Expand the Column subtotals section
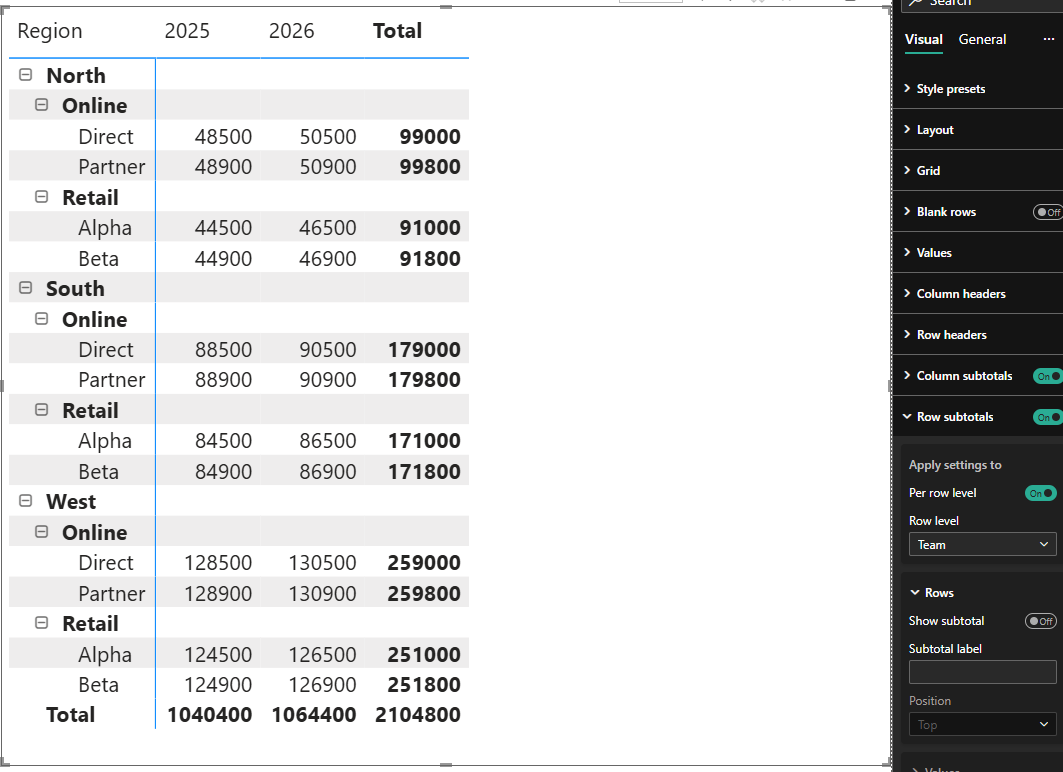1063x772 pixels. coord(964,375)
